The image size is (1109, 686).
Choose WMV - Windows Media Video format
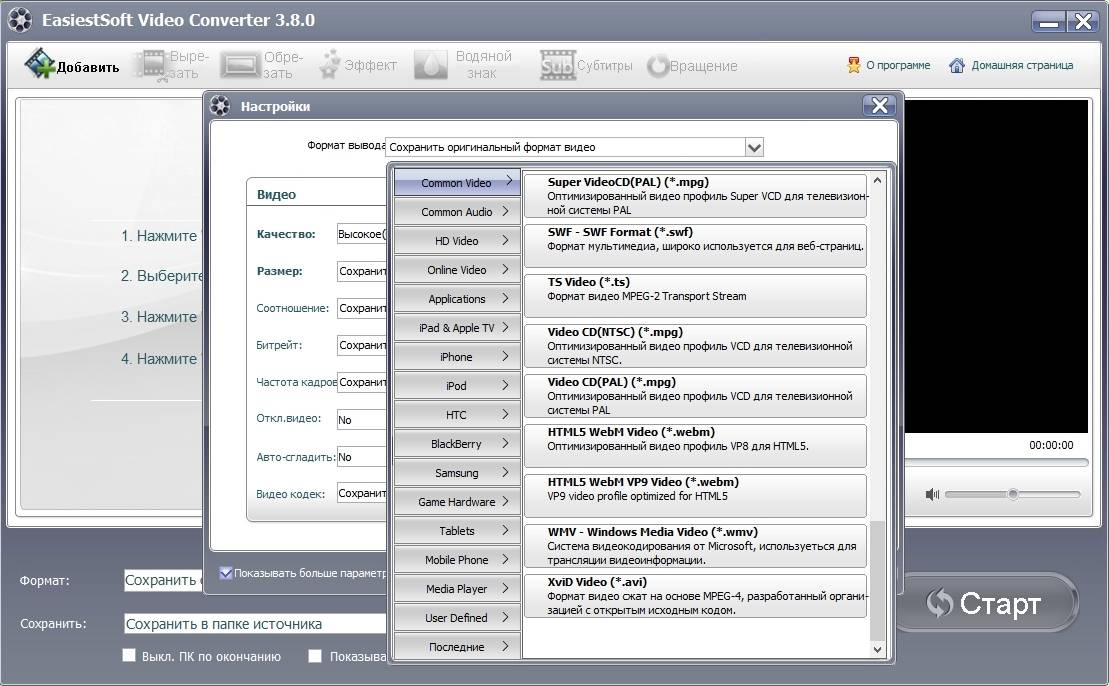(695, 546)
